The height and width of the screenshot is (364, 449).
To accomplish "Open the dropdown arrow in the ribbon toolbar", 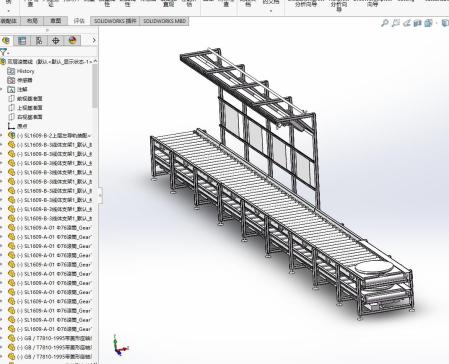I will click(x=271, y=10).
